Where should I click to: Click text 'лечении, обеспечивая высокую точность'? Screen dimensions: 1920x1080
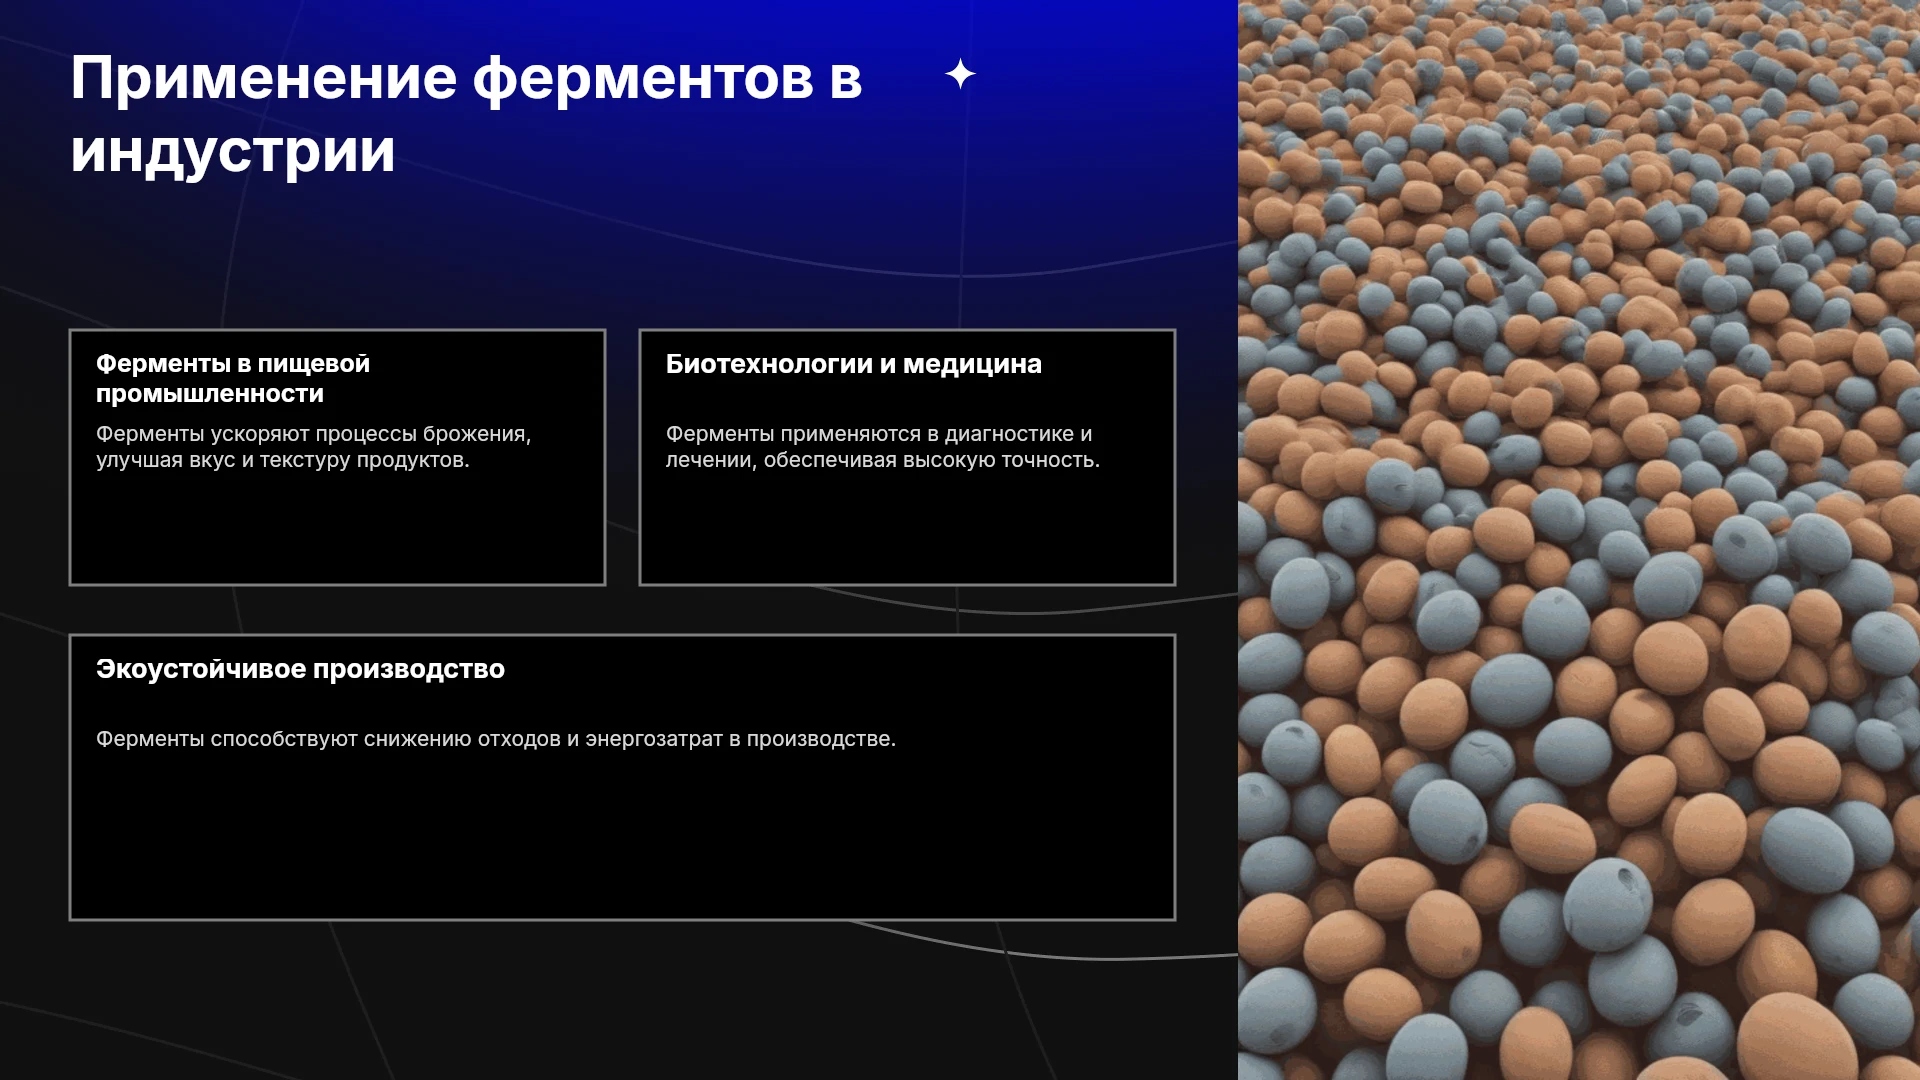881,460
